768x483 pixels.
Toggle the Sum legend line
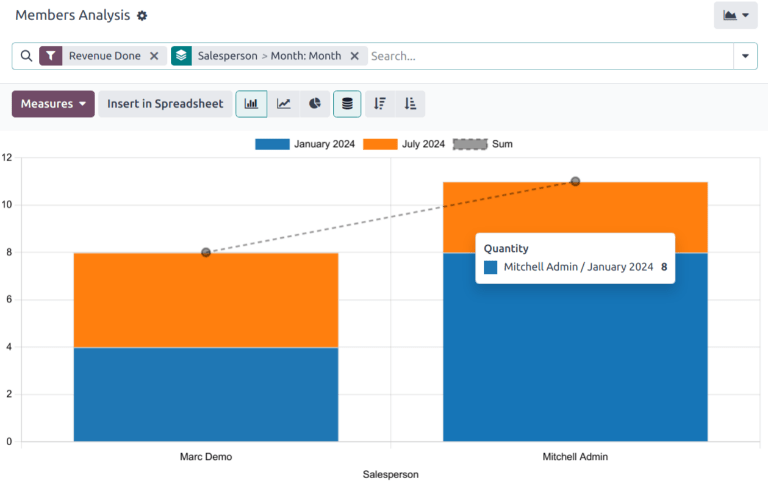(x=483, y=144)
